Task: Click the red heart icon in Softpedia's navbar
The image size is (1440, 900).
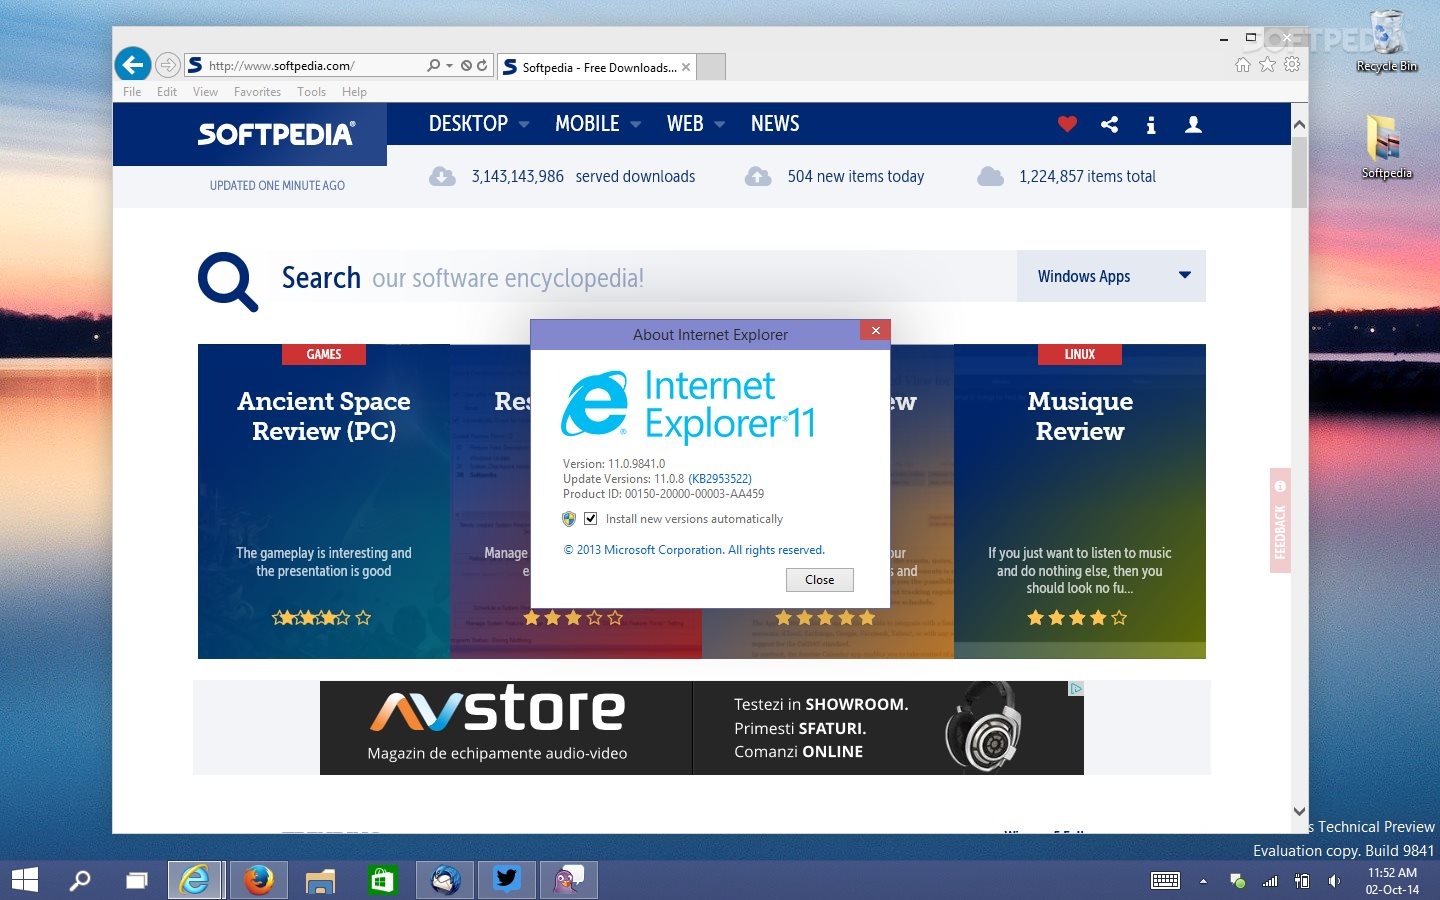Action: pyautogui.click(x=1066, y=124)
